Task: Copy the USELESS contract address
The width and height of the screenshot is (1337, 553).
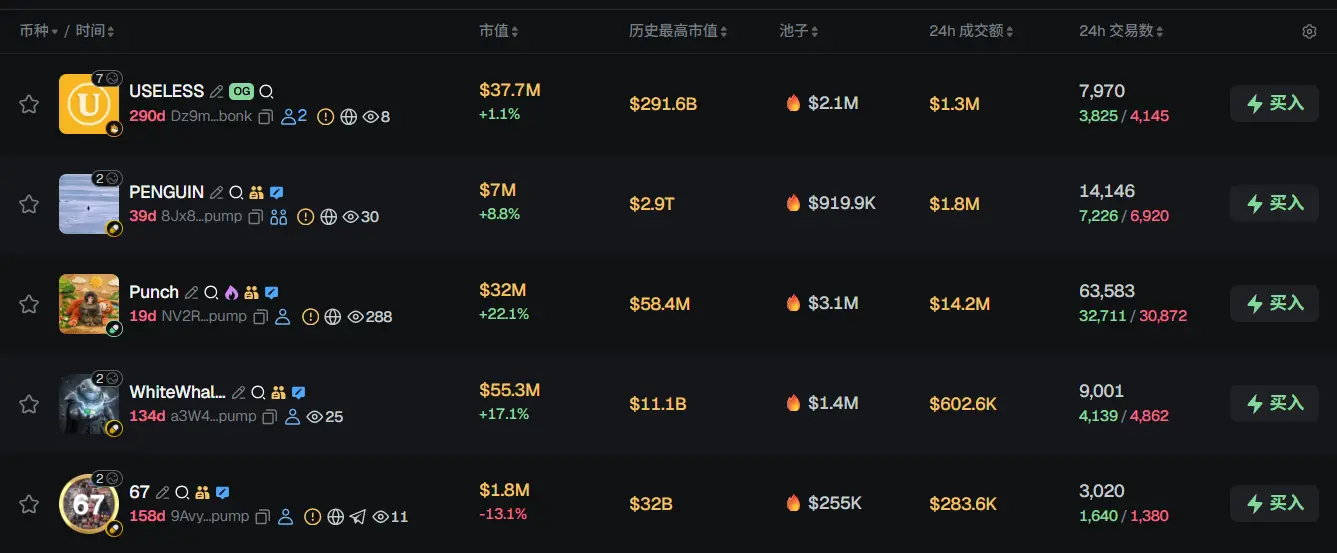Action: click(x=266, y=117)
